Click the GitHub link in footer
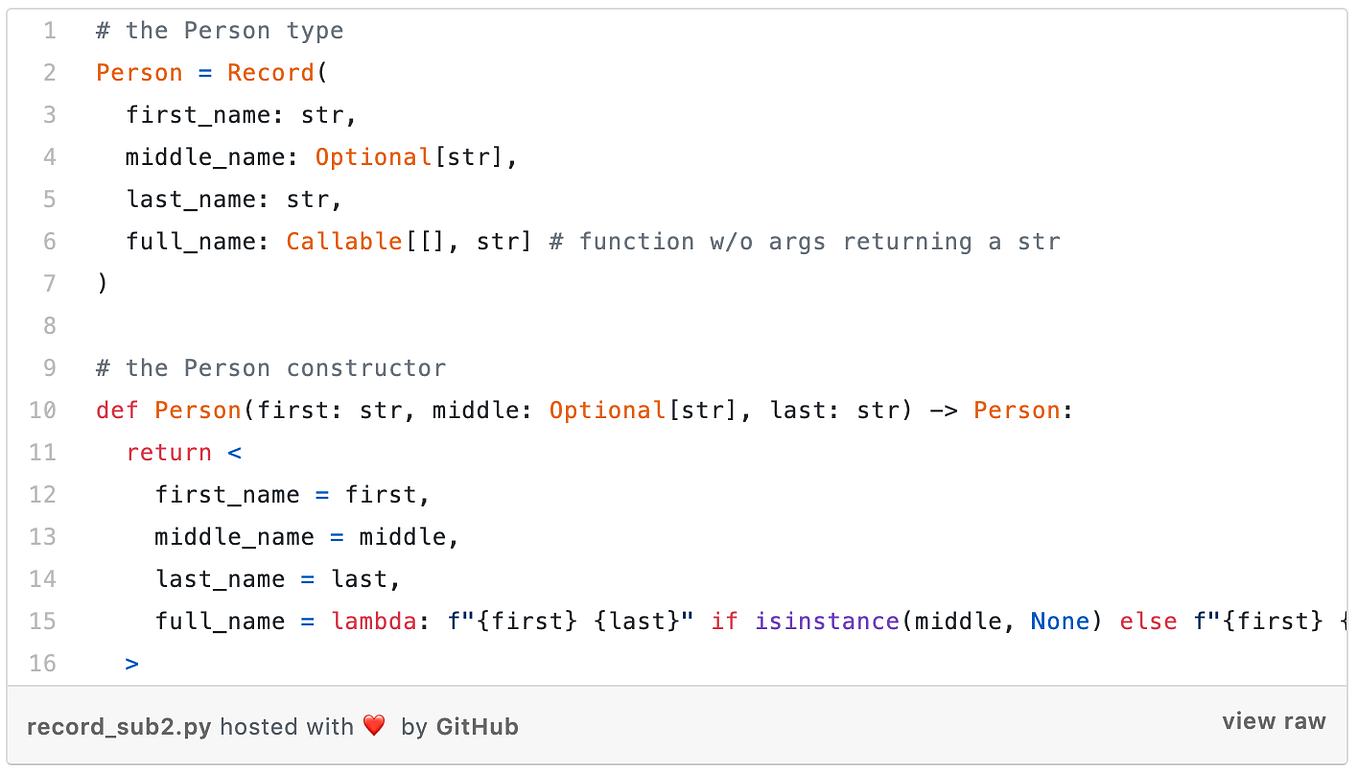The image size is (1358, 775). click(477, 727)
